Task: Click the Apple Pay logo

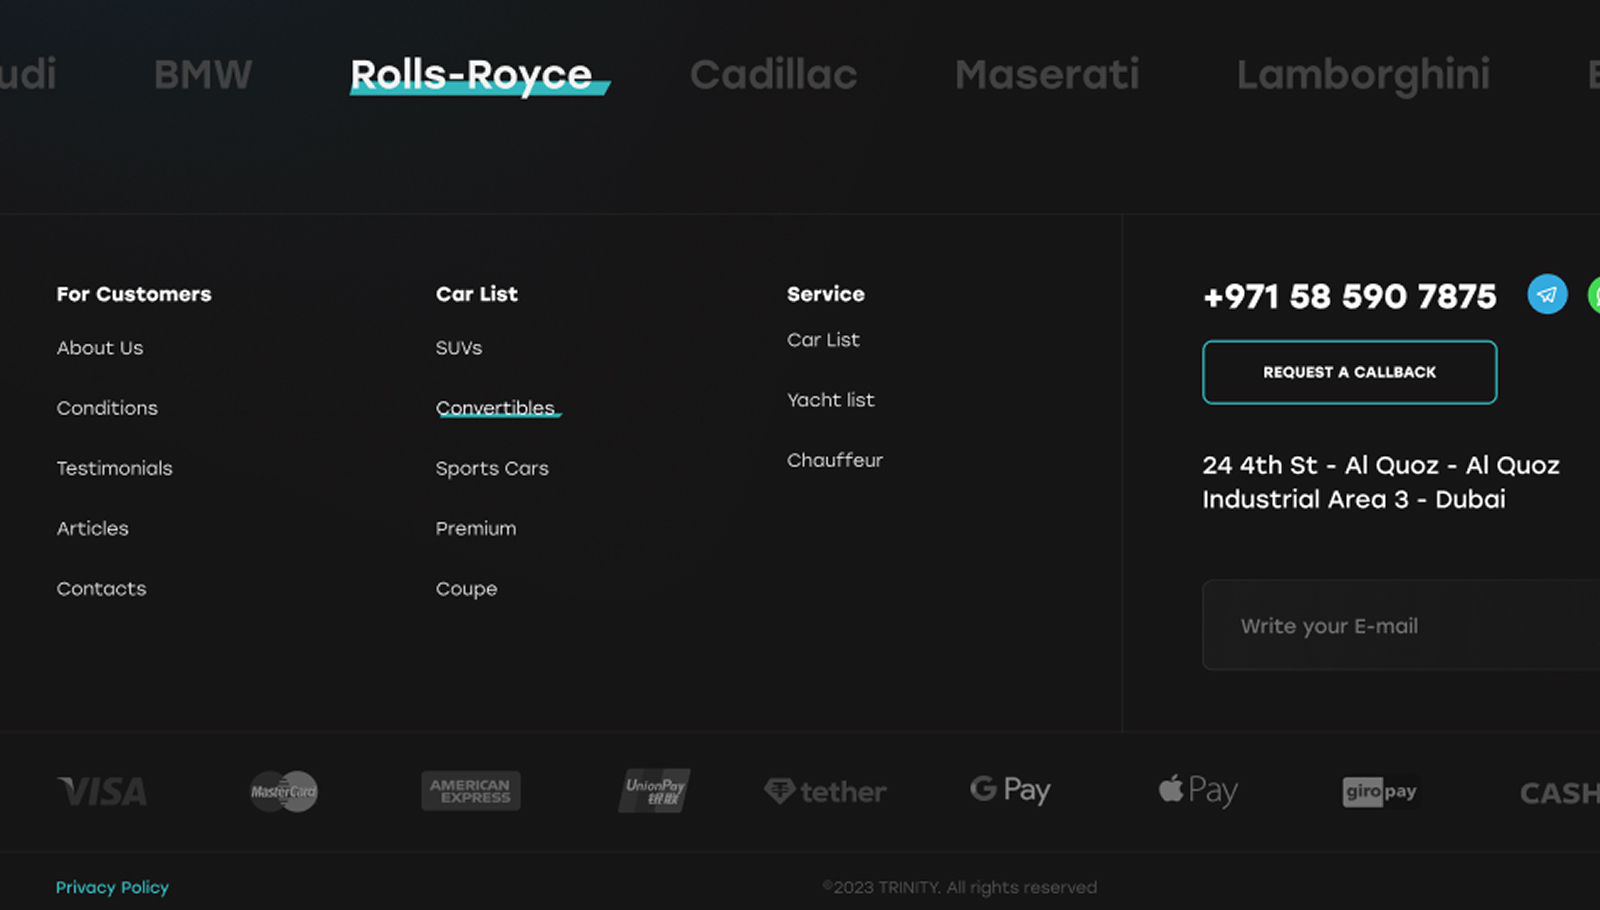Action: pyautogui.click(x=1198, y=790)
